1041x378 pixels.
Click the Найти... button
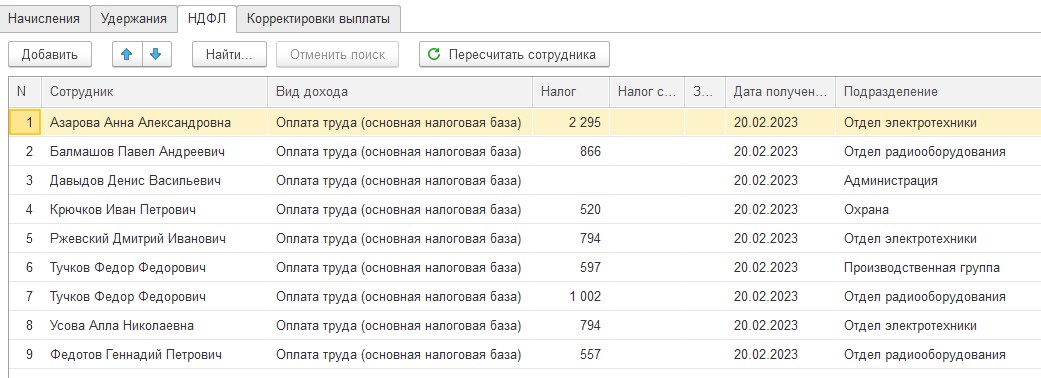pos(229,54)
